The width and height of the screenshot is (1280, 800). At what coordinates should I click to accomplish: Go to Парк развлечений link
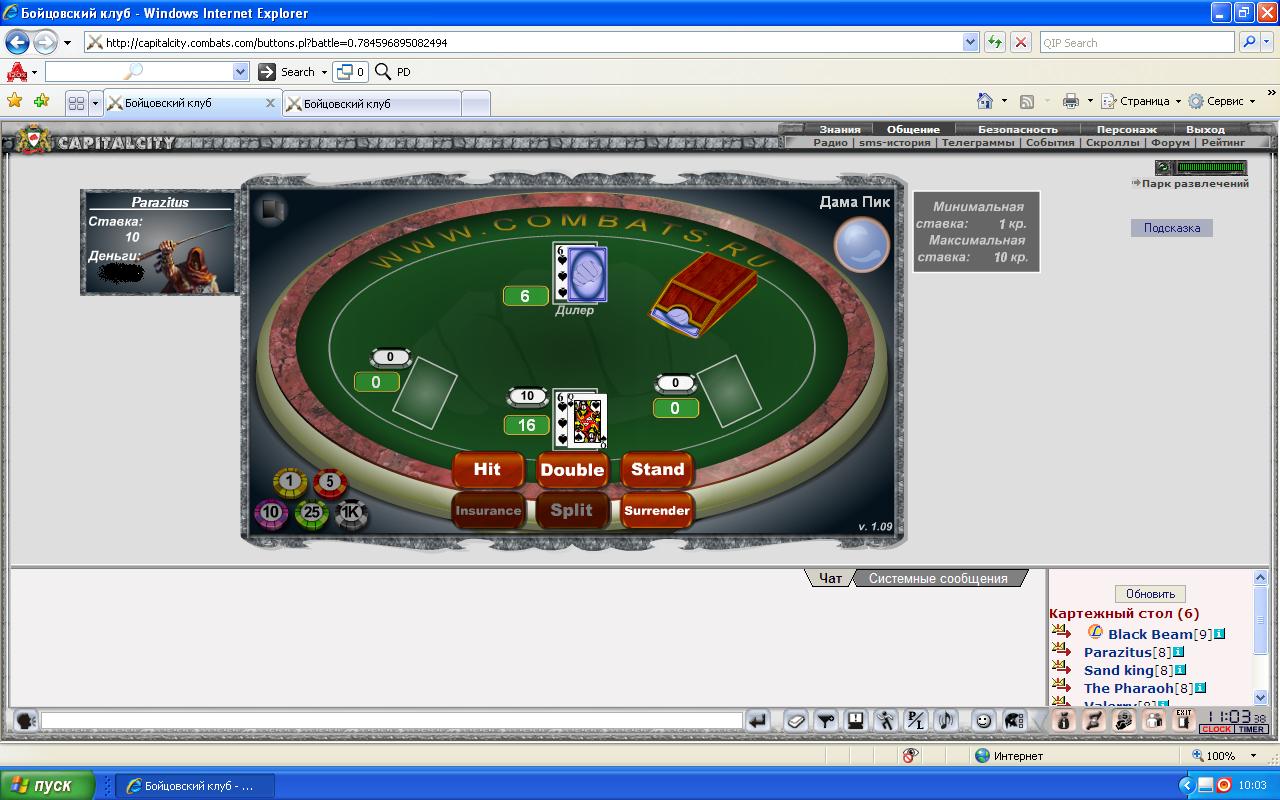1195,183
